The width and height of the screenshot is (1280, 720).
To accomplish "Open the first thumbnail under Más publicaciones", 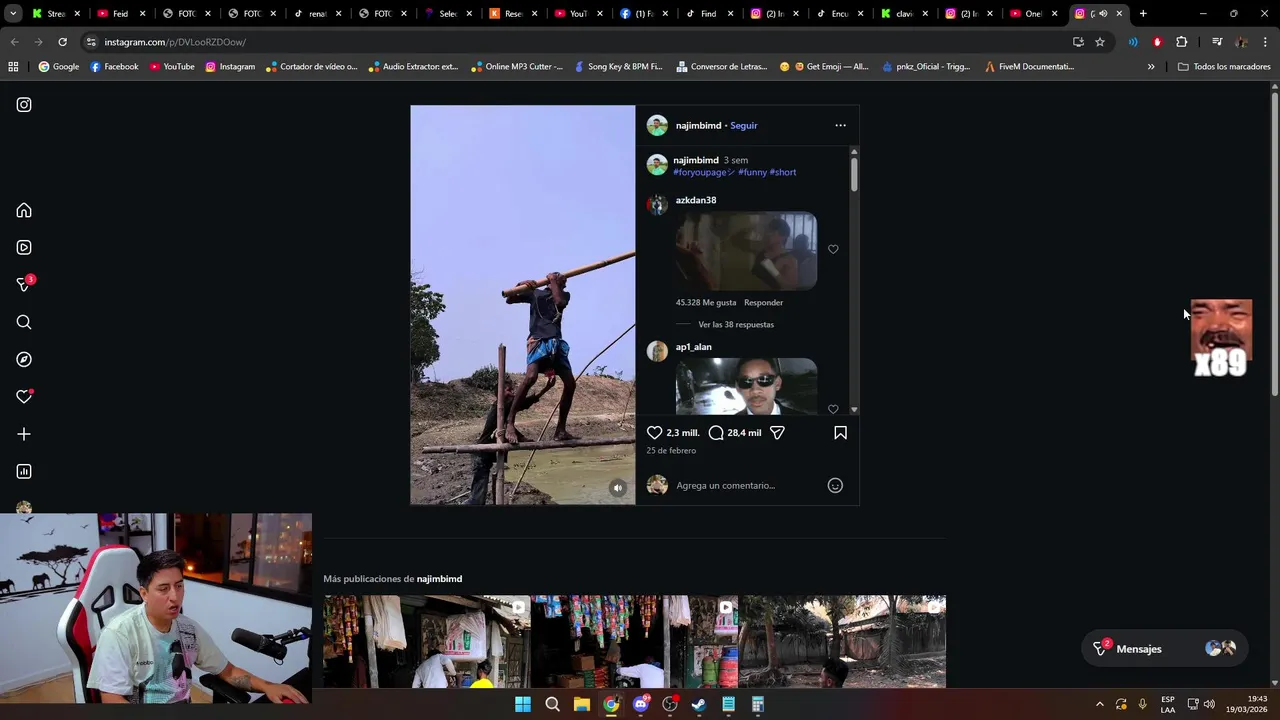I will tap(426, 641).
